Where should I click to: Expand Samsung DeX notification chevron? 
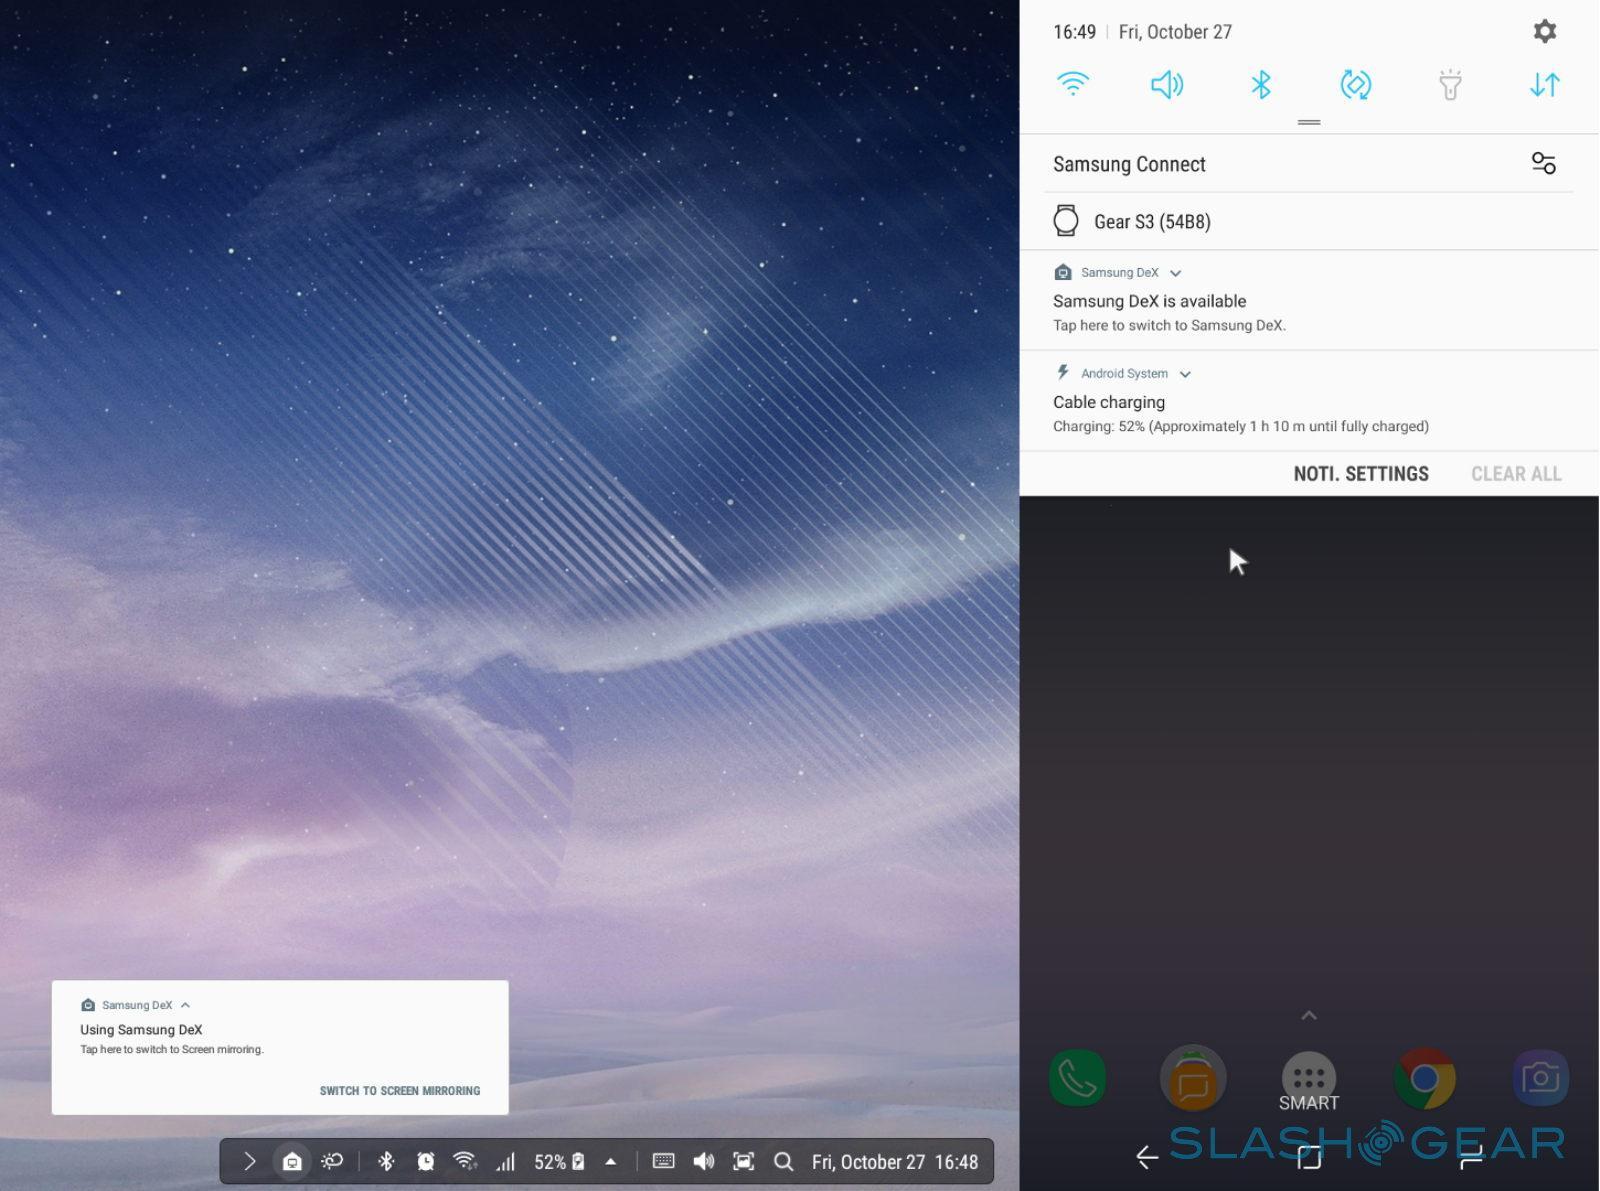[1176, 273]
